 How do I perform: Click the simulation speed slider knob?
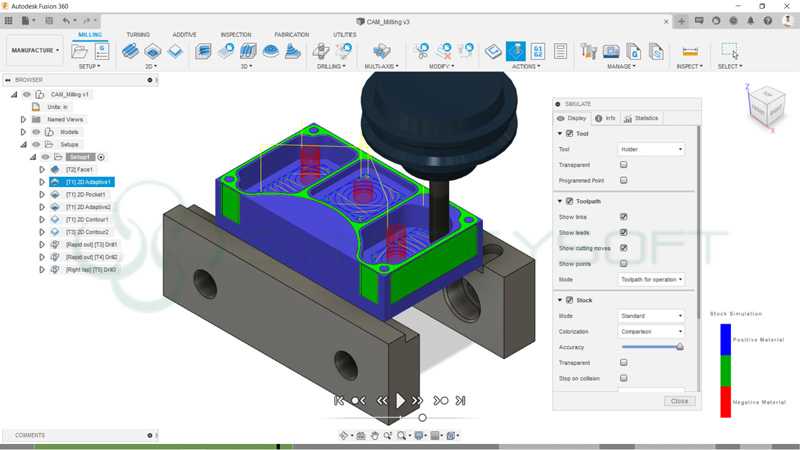click(x=422, y=418)
